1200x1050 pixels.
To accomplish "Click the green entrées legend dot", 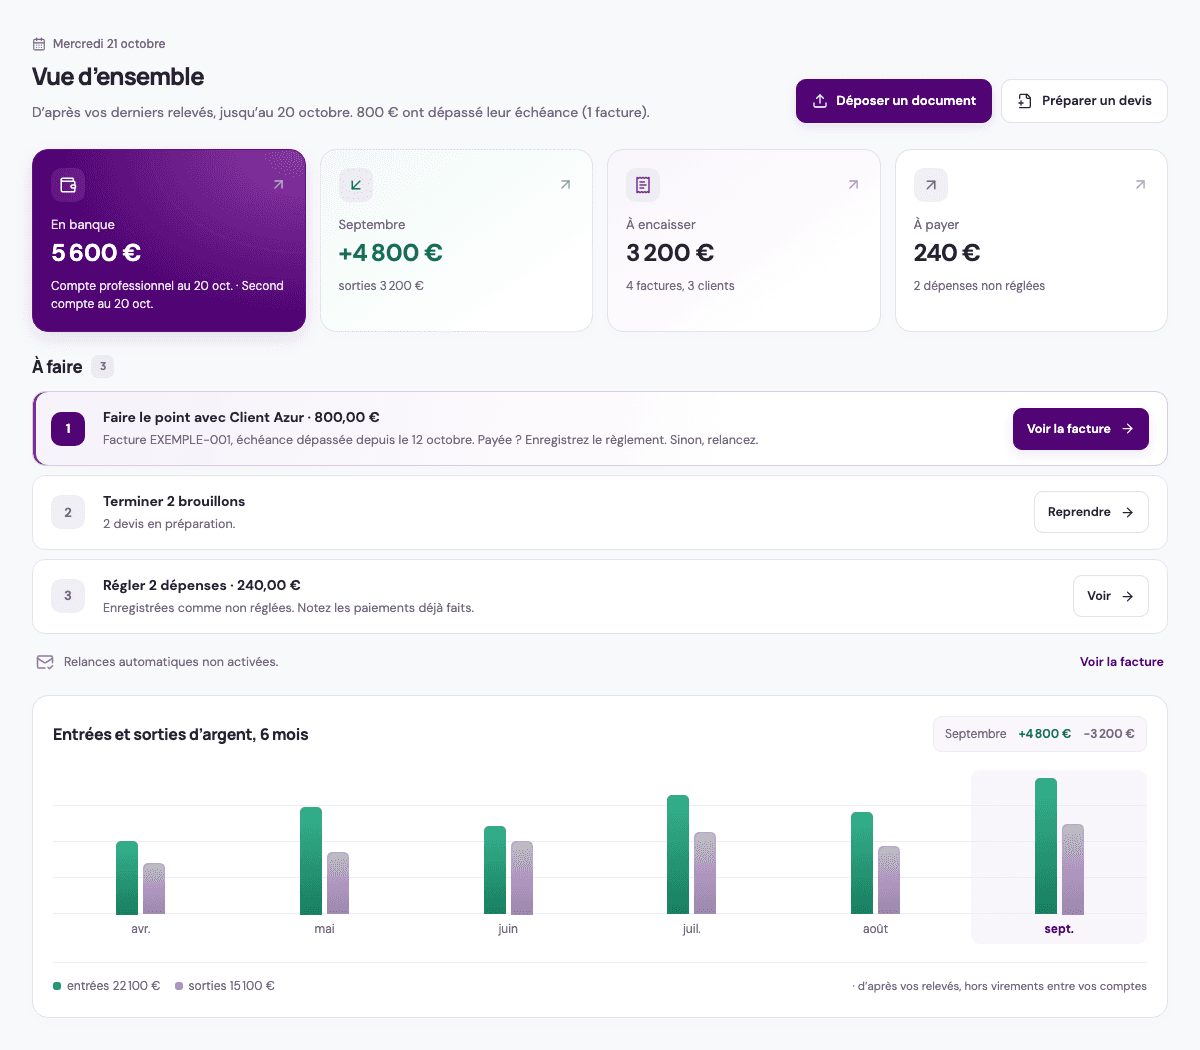I will [x=57, y=986].
